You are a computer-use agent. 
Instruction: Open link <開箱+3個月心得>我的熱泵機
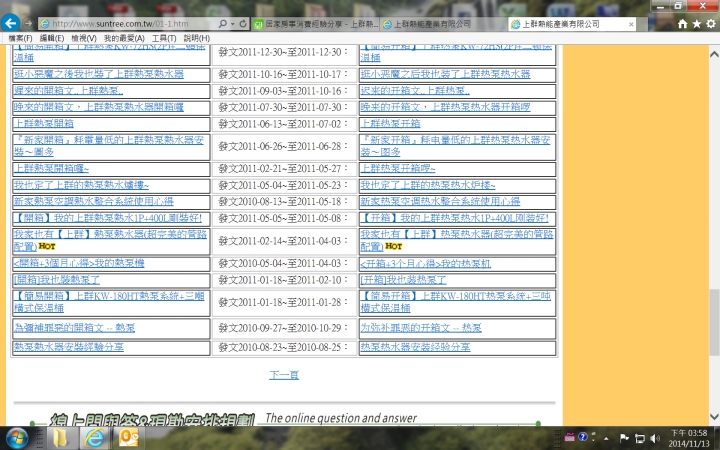[79, 263]
